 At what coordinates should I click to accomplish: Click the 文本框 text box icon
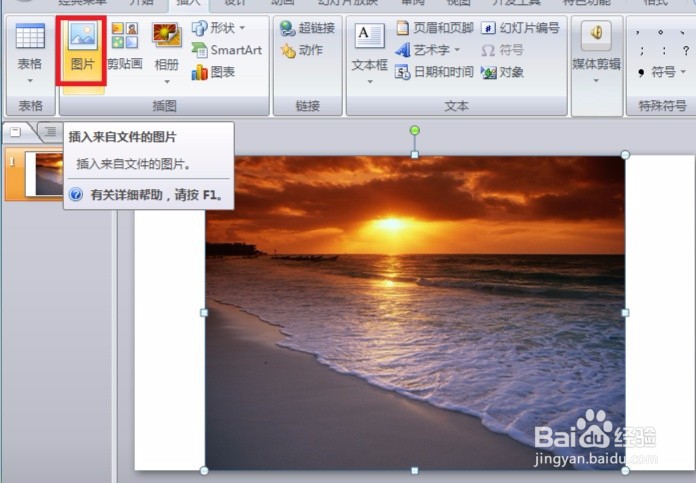[369, 36]
